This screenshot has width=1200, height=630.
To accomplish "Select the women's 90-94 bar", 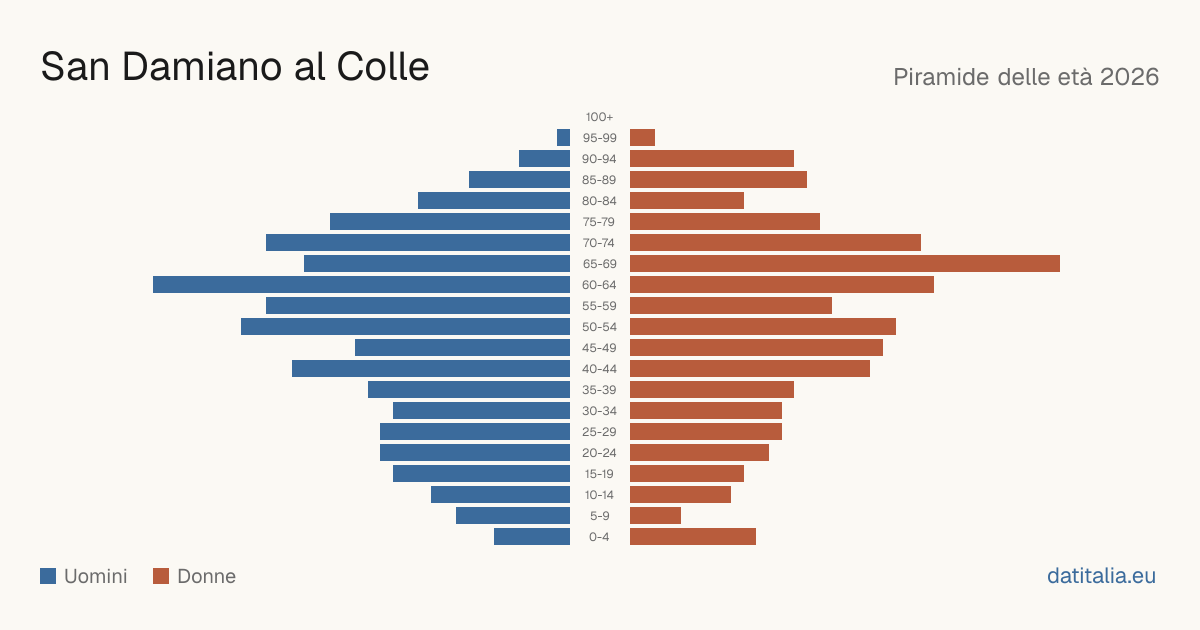I will (712, 159).
